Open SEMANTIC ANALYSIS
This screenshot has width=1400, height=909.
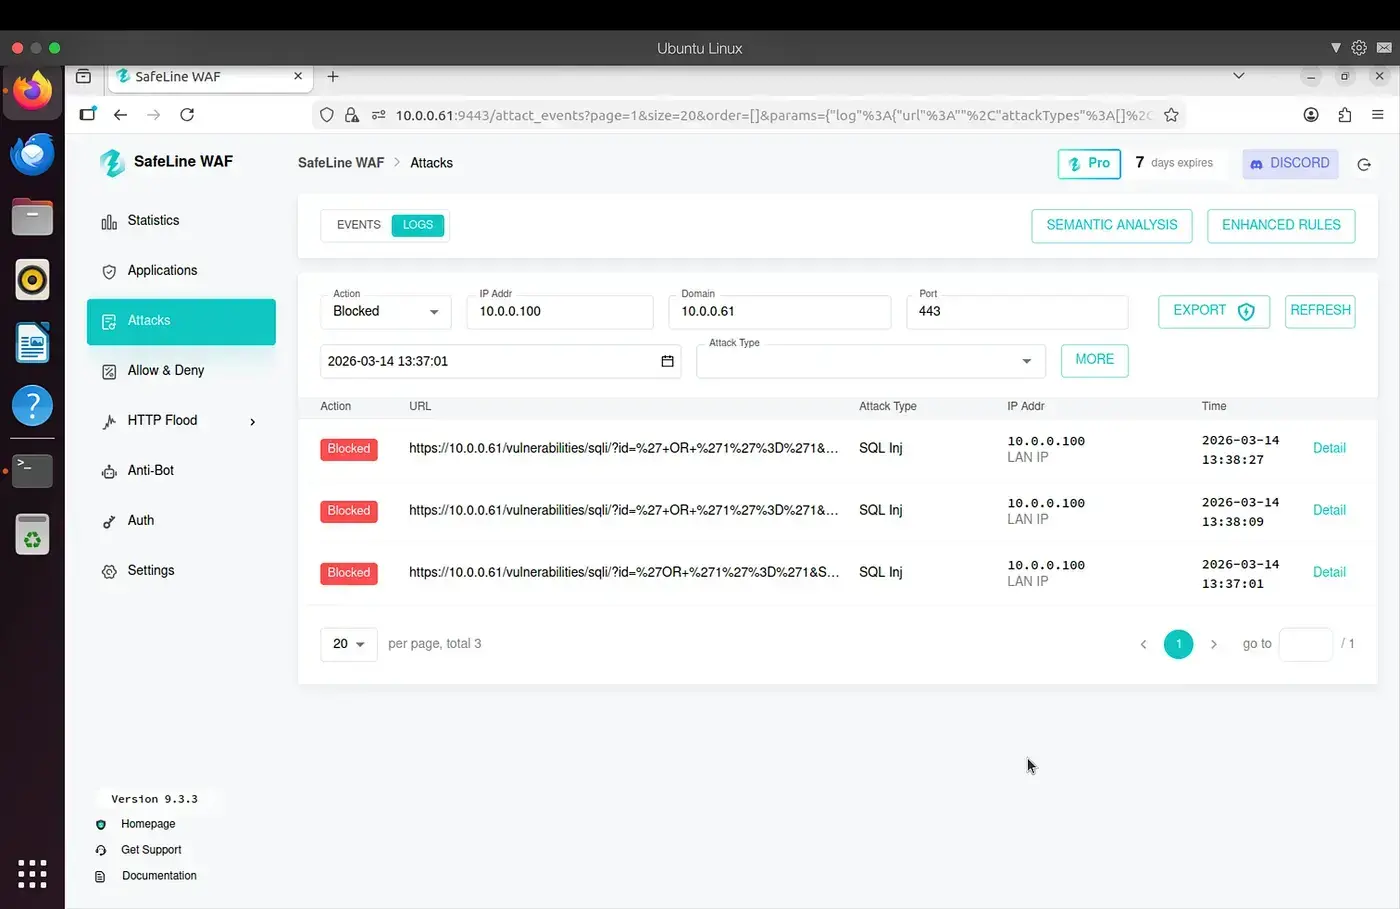pyautogui.click(x=1112, y=226)
